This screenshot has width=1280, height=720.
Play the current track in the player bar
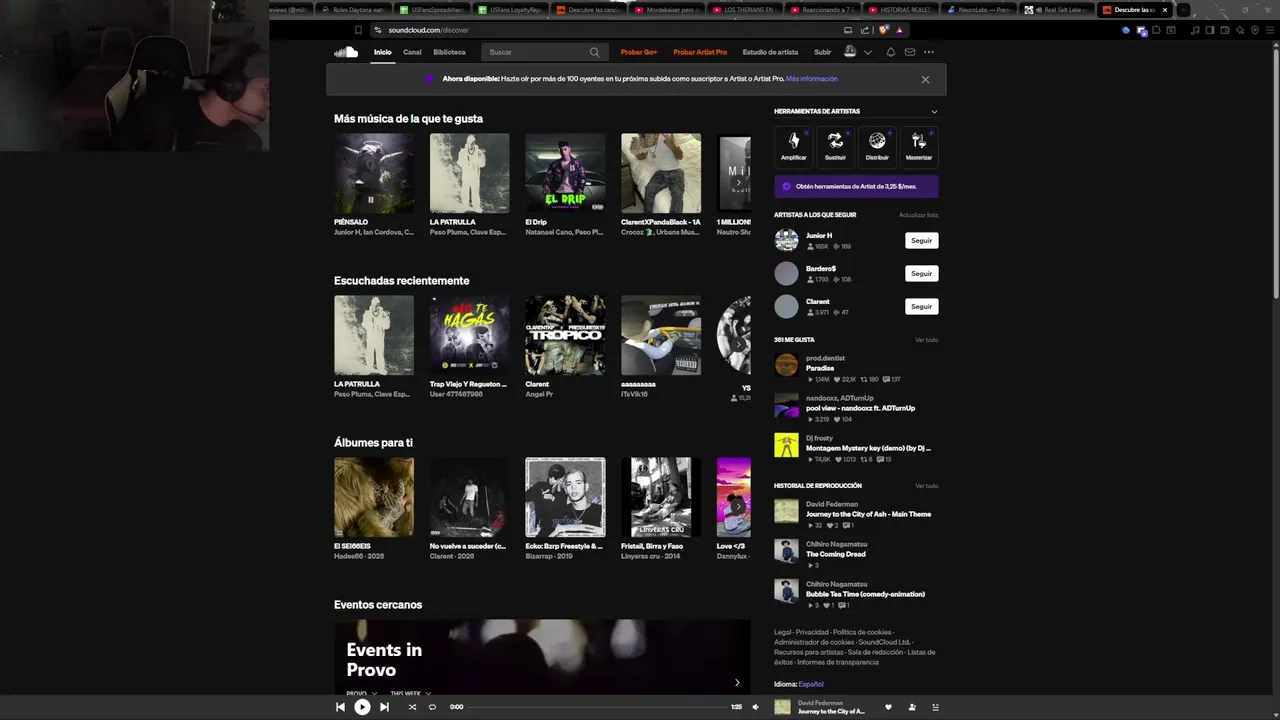click(x=362, y=707)
